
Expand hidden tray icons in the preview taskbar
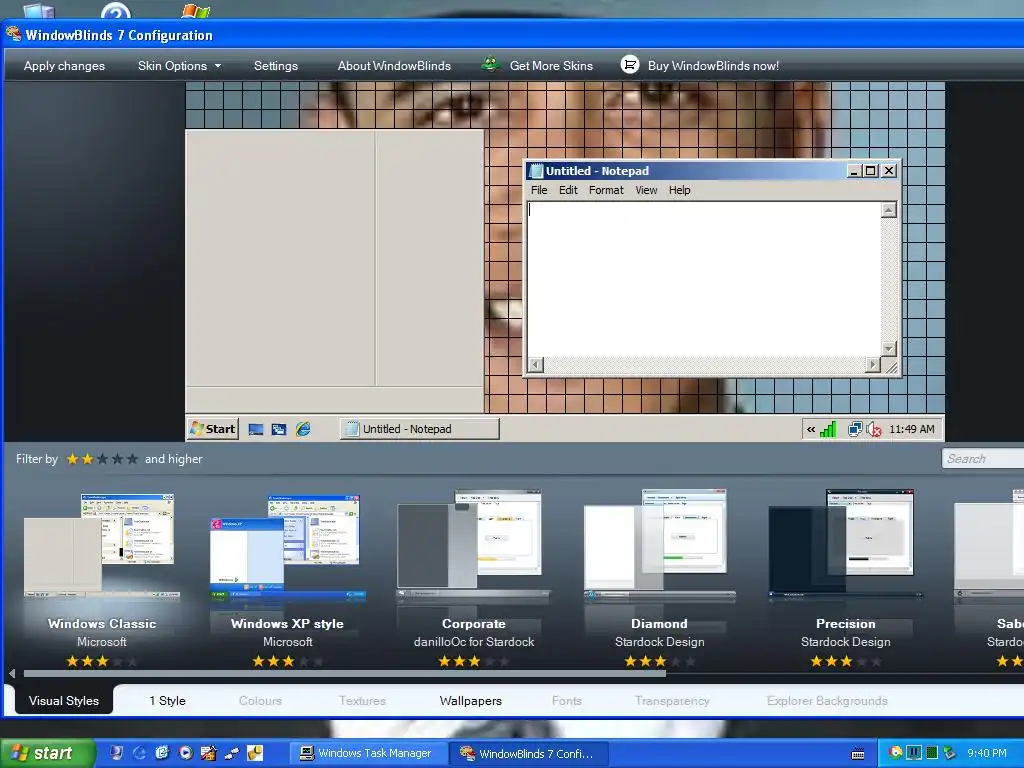810,429
